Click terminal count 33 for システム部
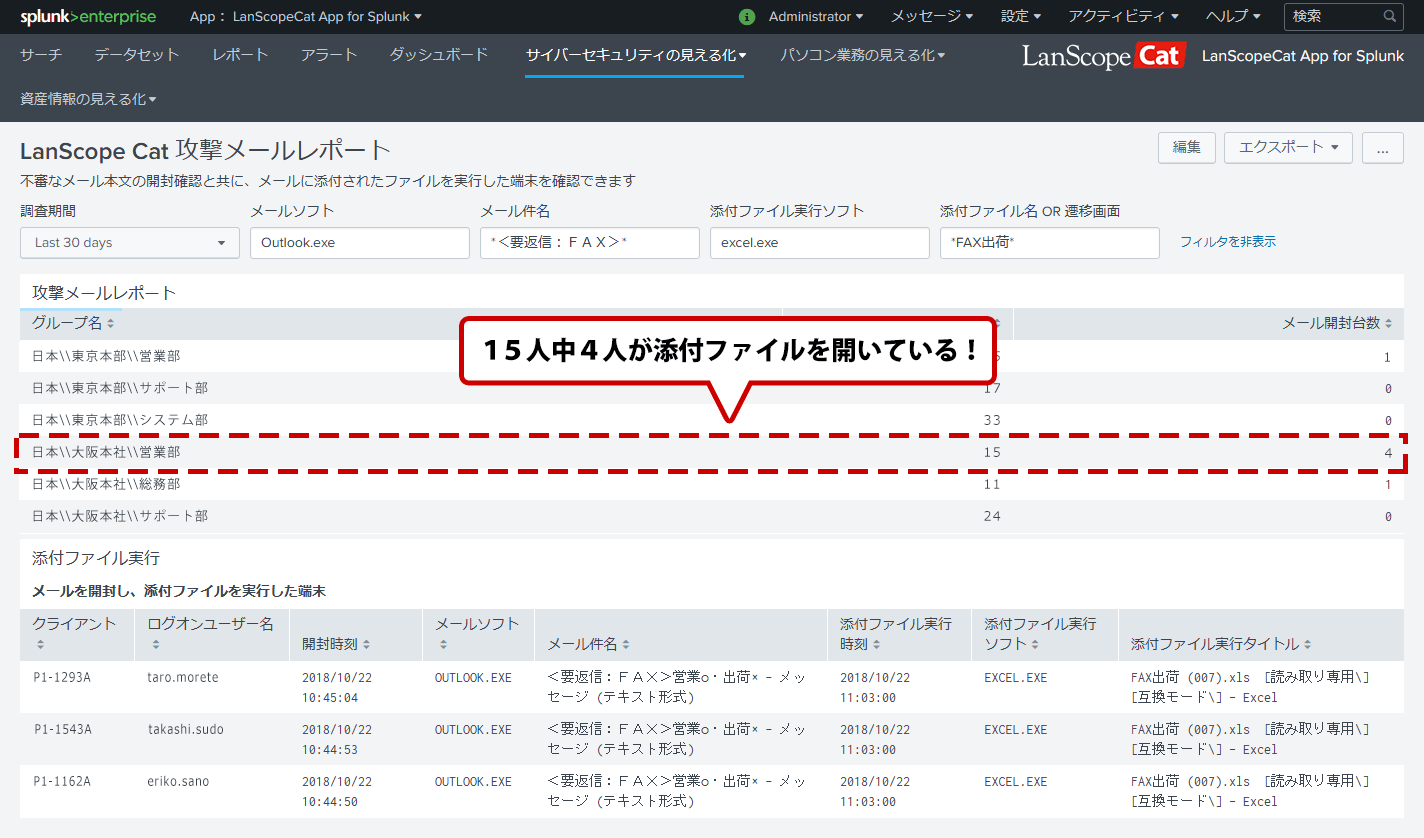 point(991,420)
